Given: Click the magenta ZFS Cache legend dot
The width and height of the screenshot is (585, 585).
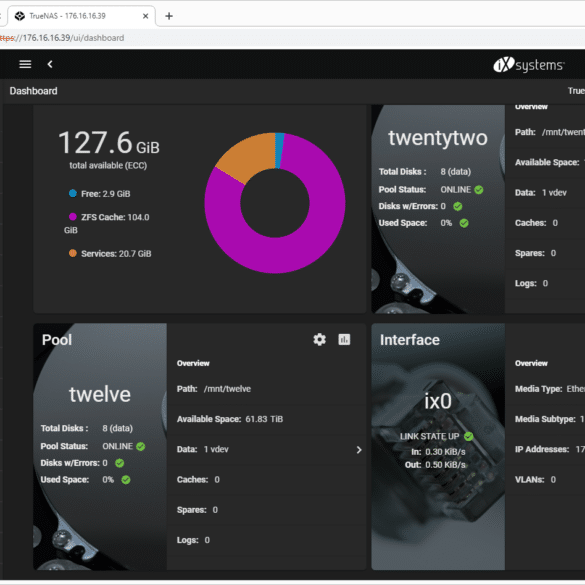Looking at the screenshot, I should click(x=73, y=217).
